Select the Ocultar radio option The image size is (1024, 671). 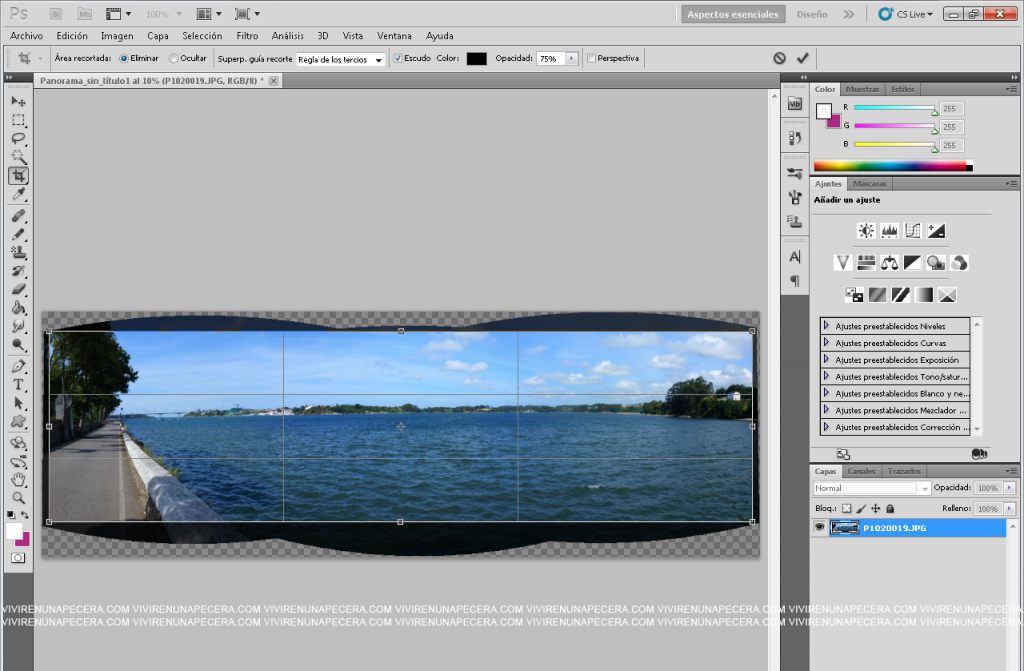point(174,58)
